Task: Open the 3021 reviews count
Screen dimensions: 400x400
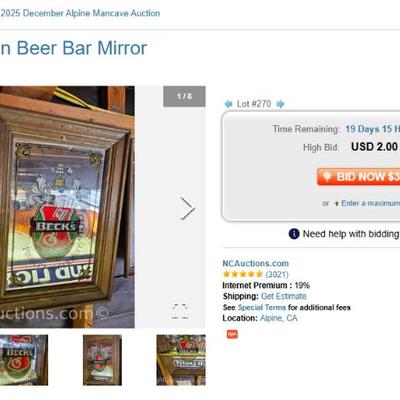Action: coord(277,274)
